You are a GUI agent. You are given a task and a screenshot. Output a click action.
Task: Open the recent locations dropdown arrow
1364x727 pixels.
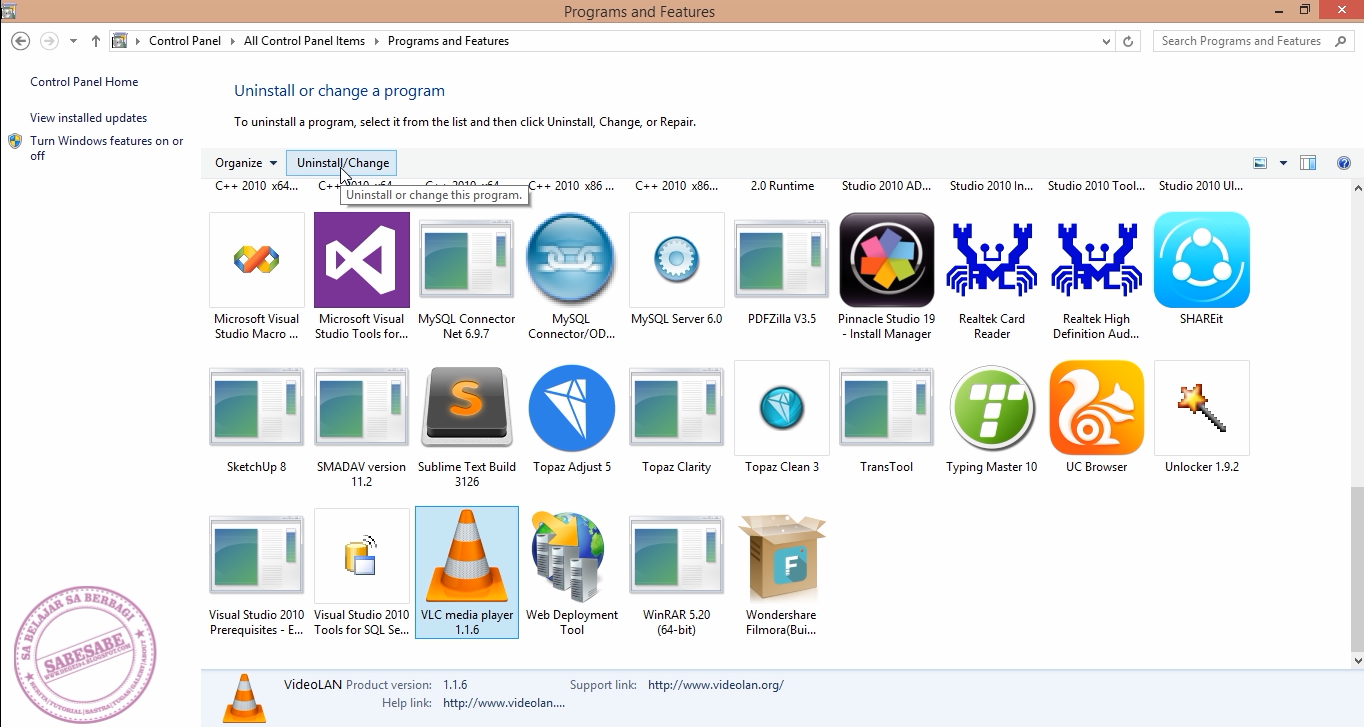pyautogui.click(x=73, y=41)
